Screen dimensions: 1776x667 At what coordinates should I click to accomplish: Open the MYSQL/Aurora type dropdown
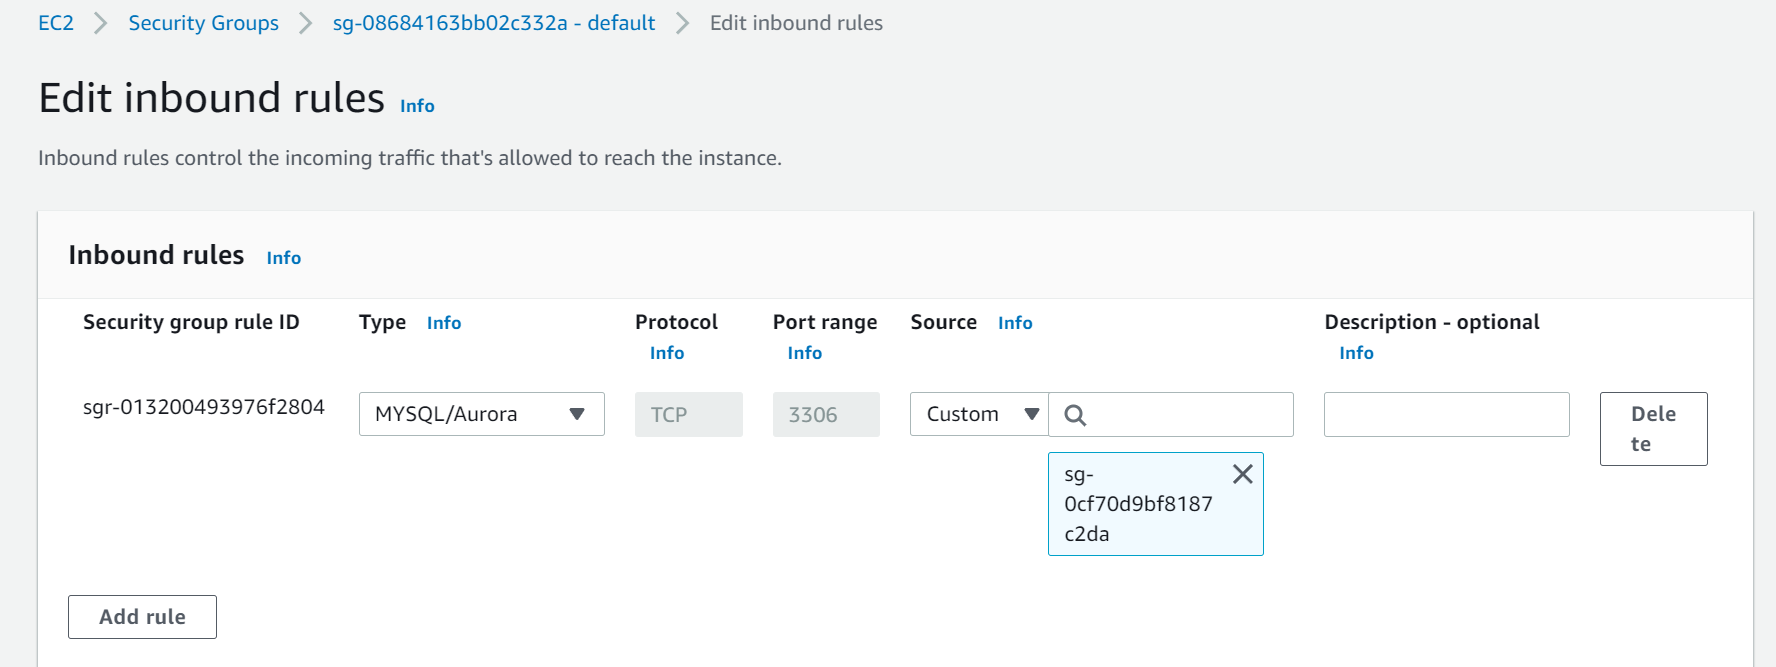click(x=481, y=414)
